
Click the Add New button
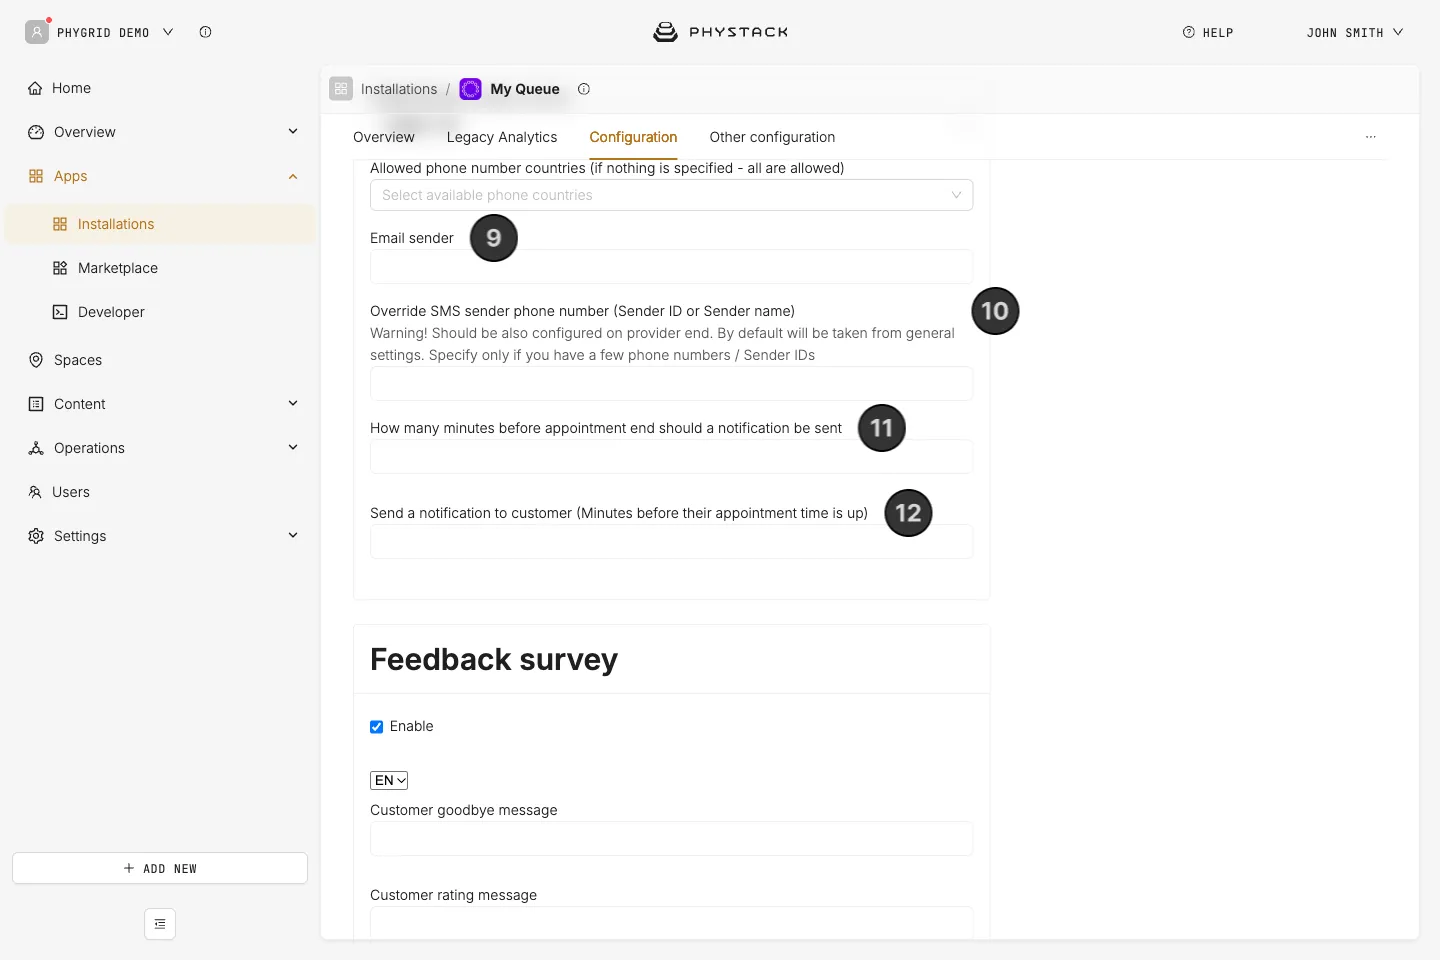[x=160, y=868]
